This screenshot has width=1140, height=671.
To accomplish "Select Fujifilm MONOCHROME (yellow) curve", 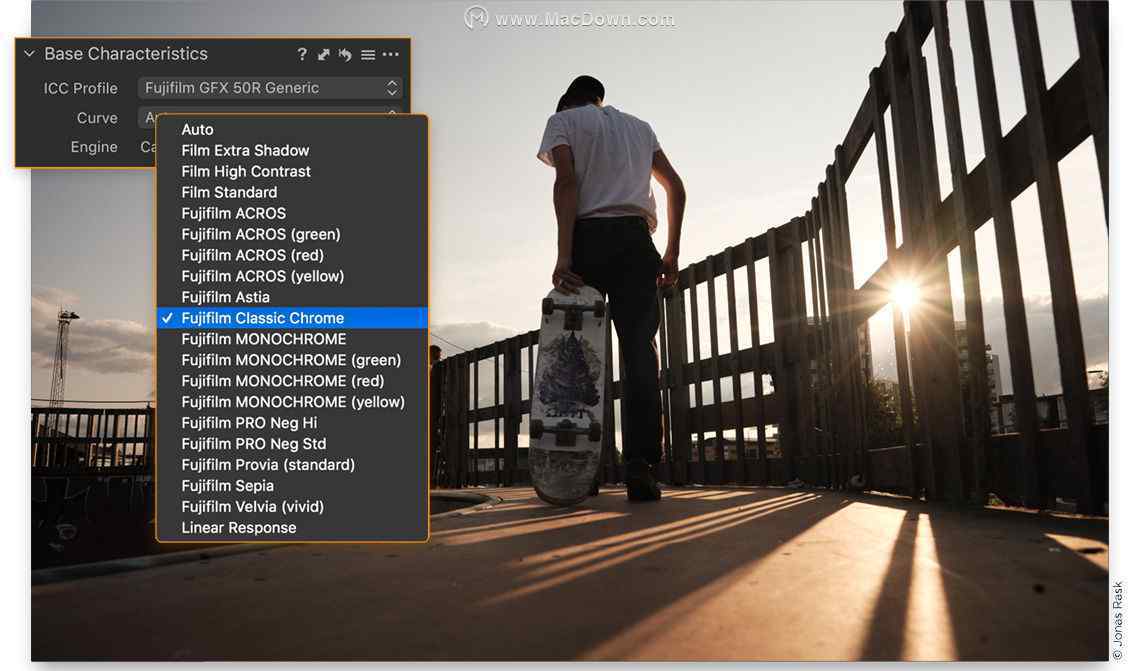I will 292,402.
